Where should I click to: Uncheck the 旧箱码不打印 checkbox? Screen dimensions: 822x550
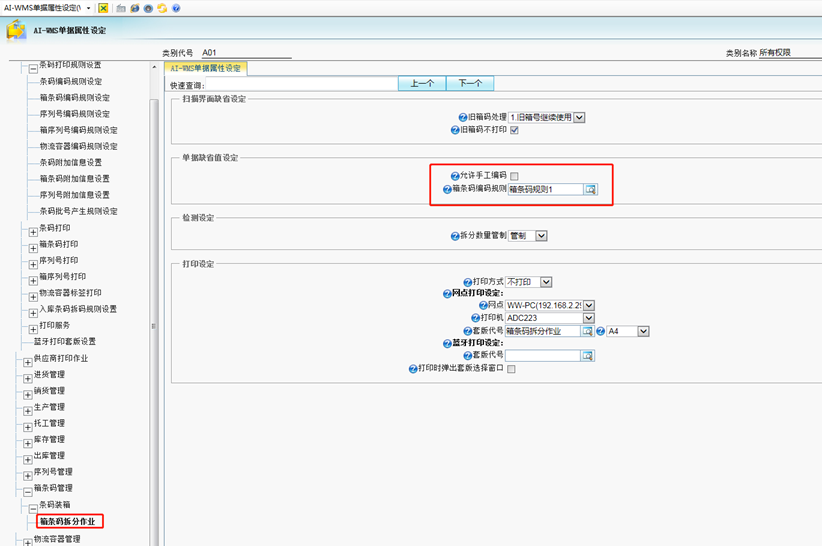tap(515, 130)
